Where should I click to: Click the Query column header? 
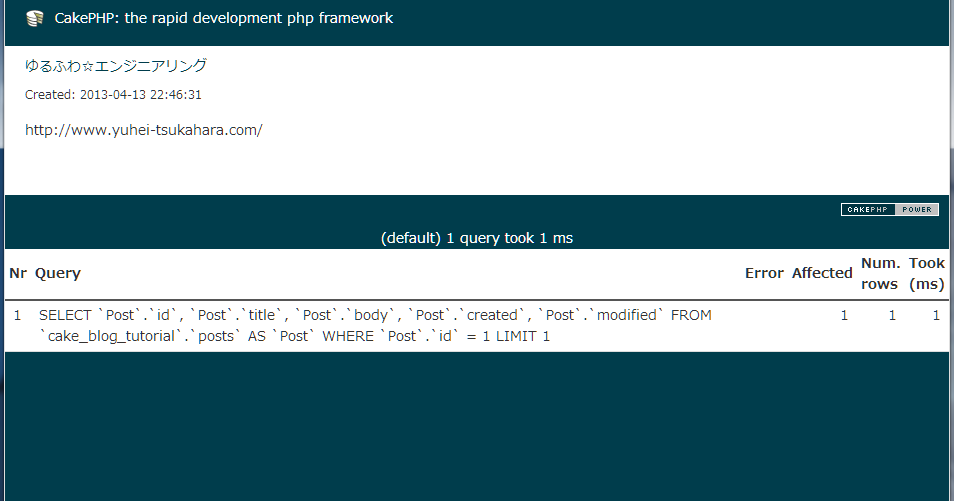pos(58,273)
